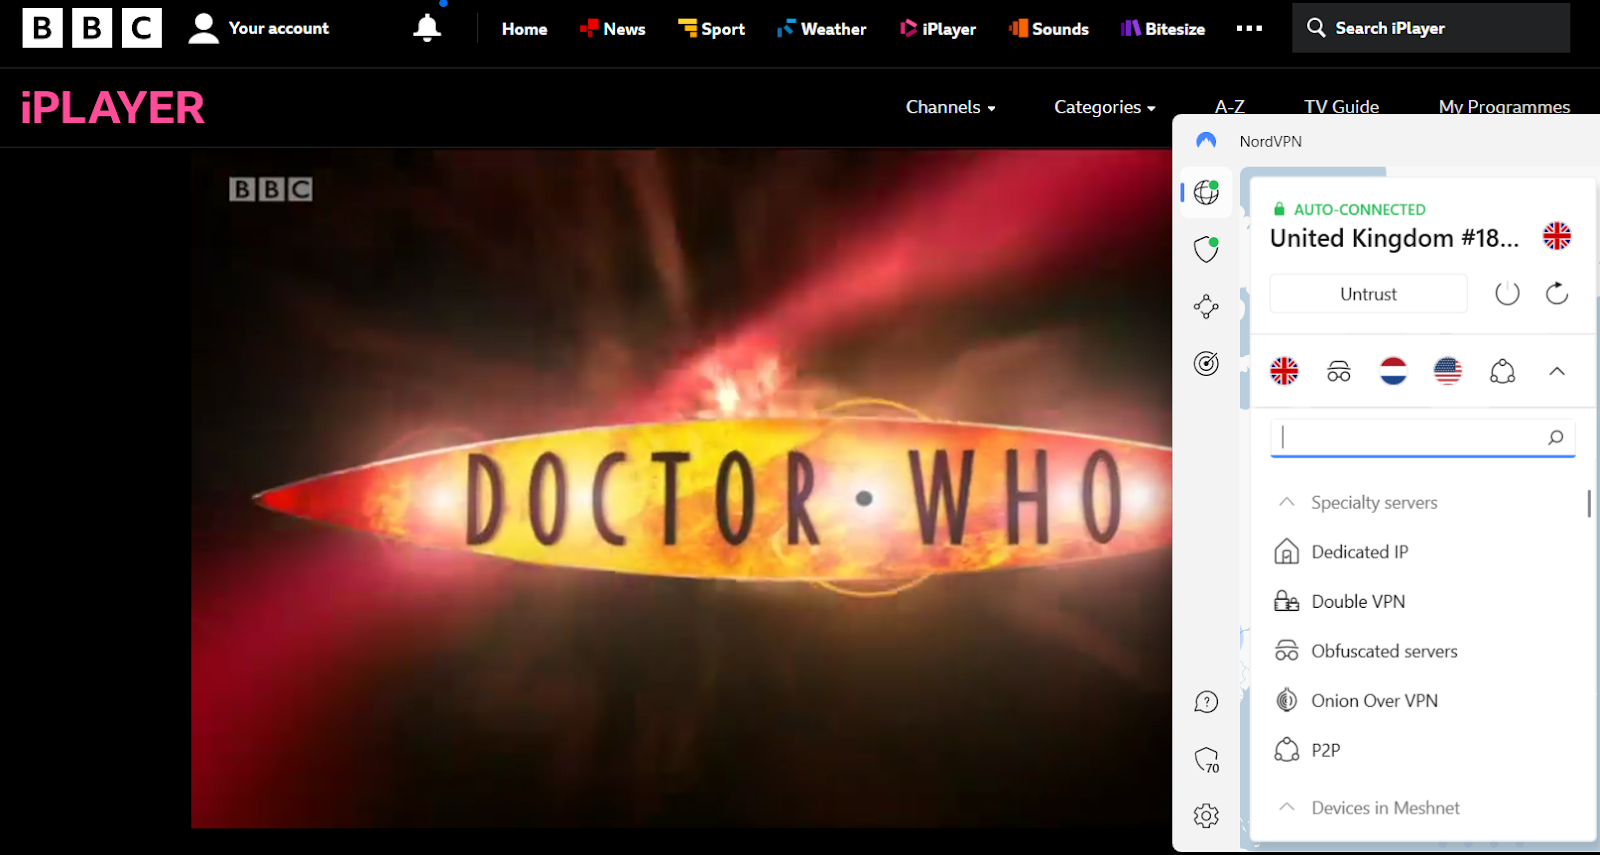Reconnect VPN with the refresh icon
This screenshot has height=855, width=1600.
coord(1557,294)
